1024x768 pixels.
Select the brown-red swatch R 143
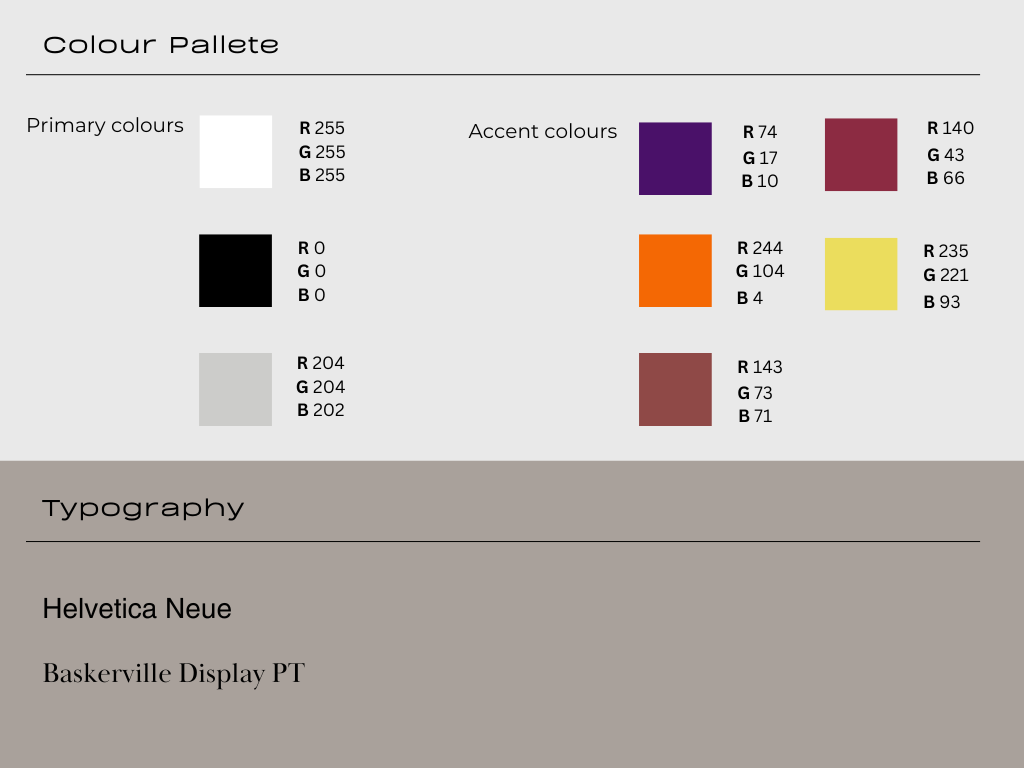675,389
